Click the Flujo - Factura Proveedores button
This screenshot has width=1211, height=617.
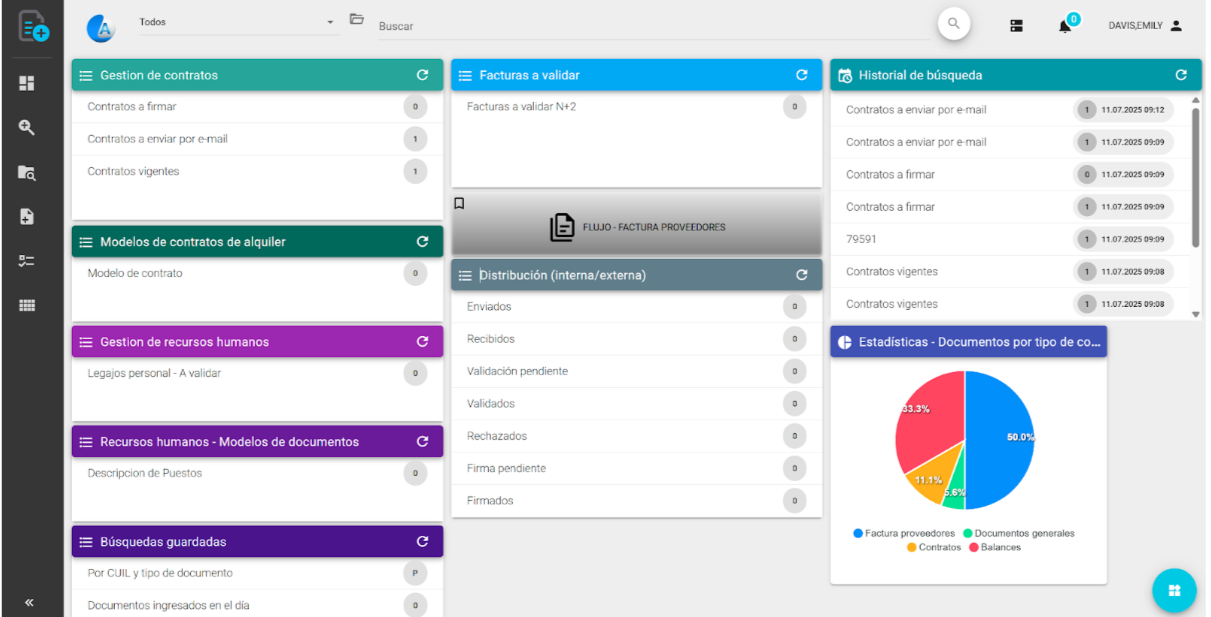point(637,227)
